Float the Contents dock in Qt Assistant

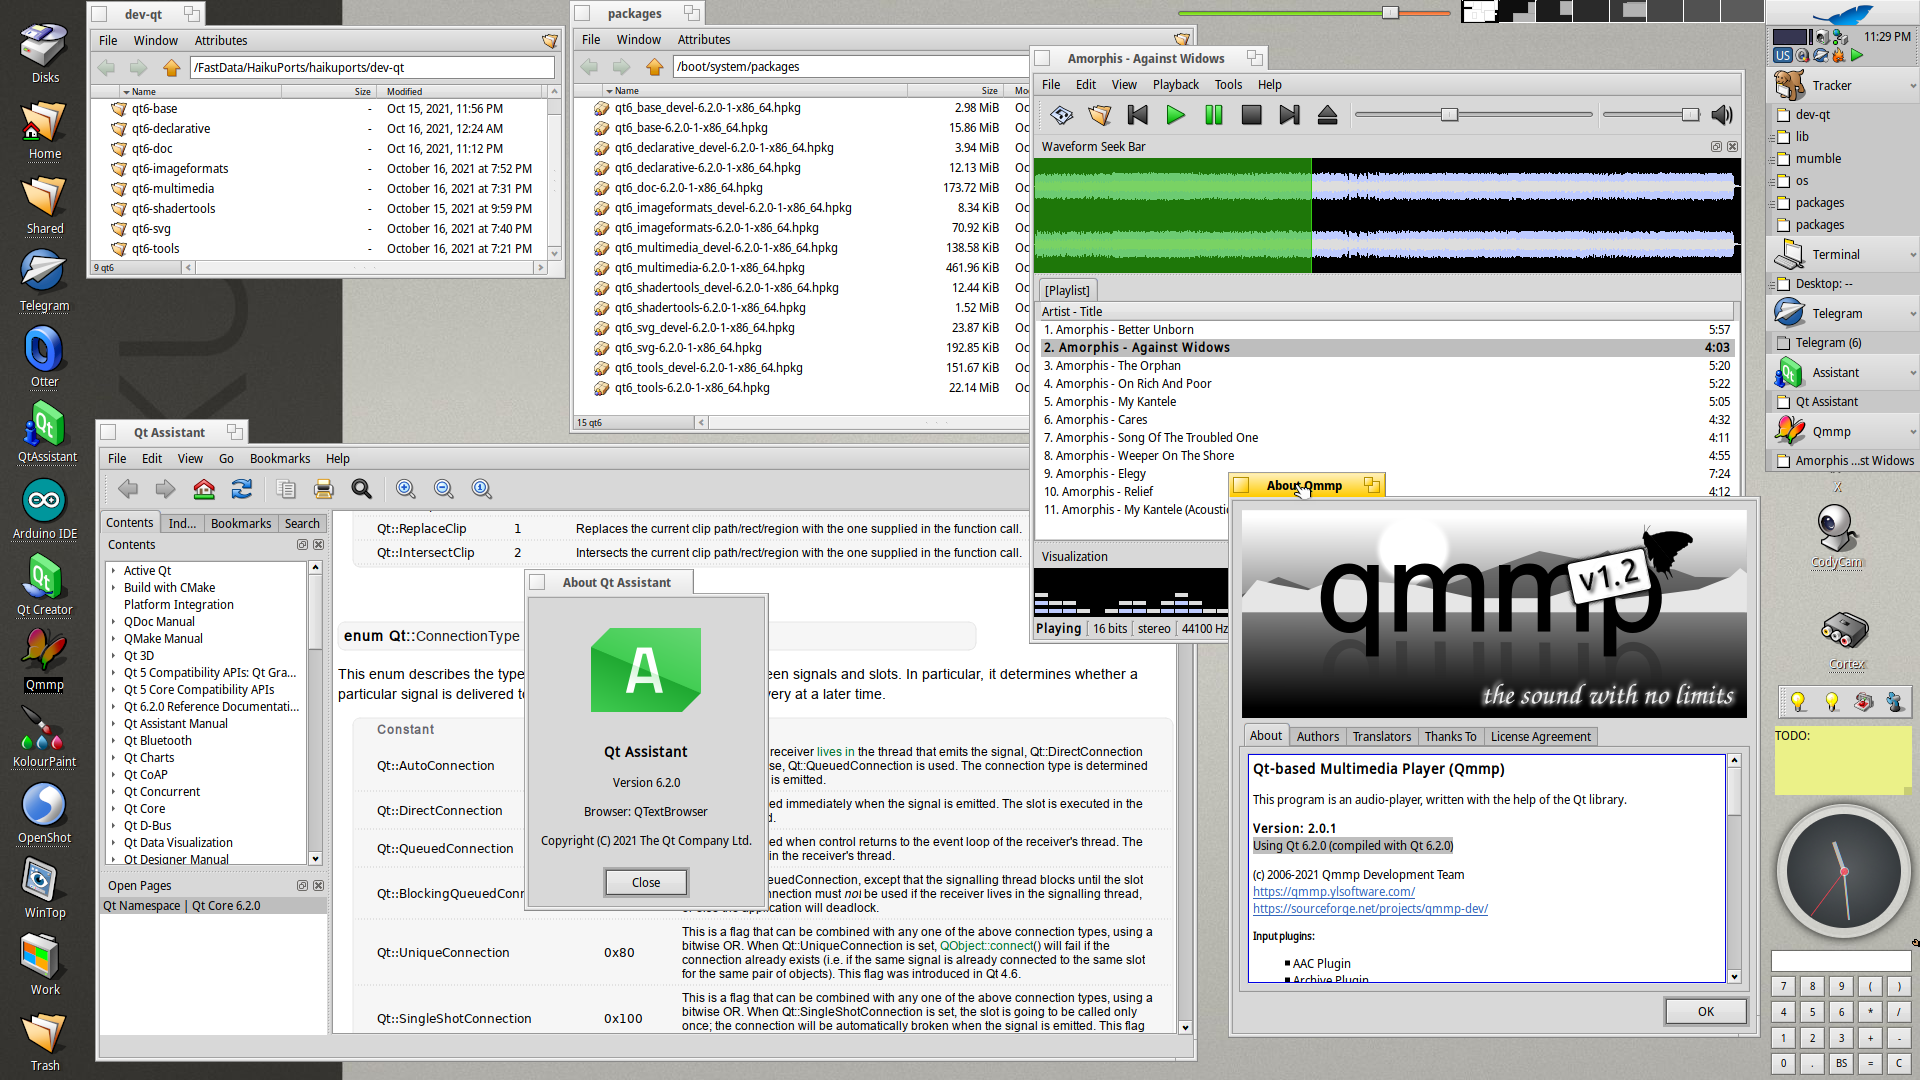(x=302, y=545)
